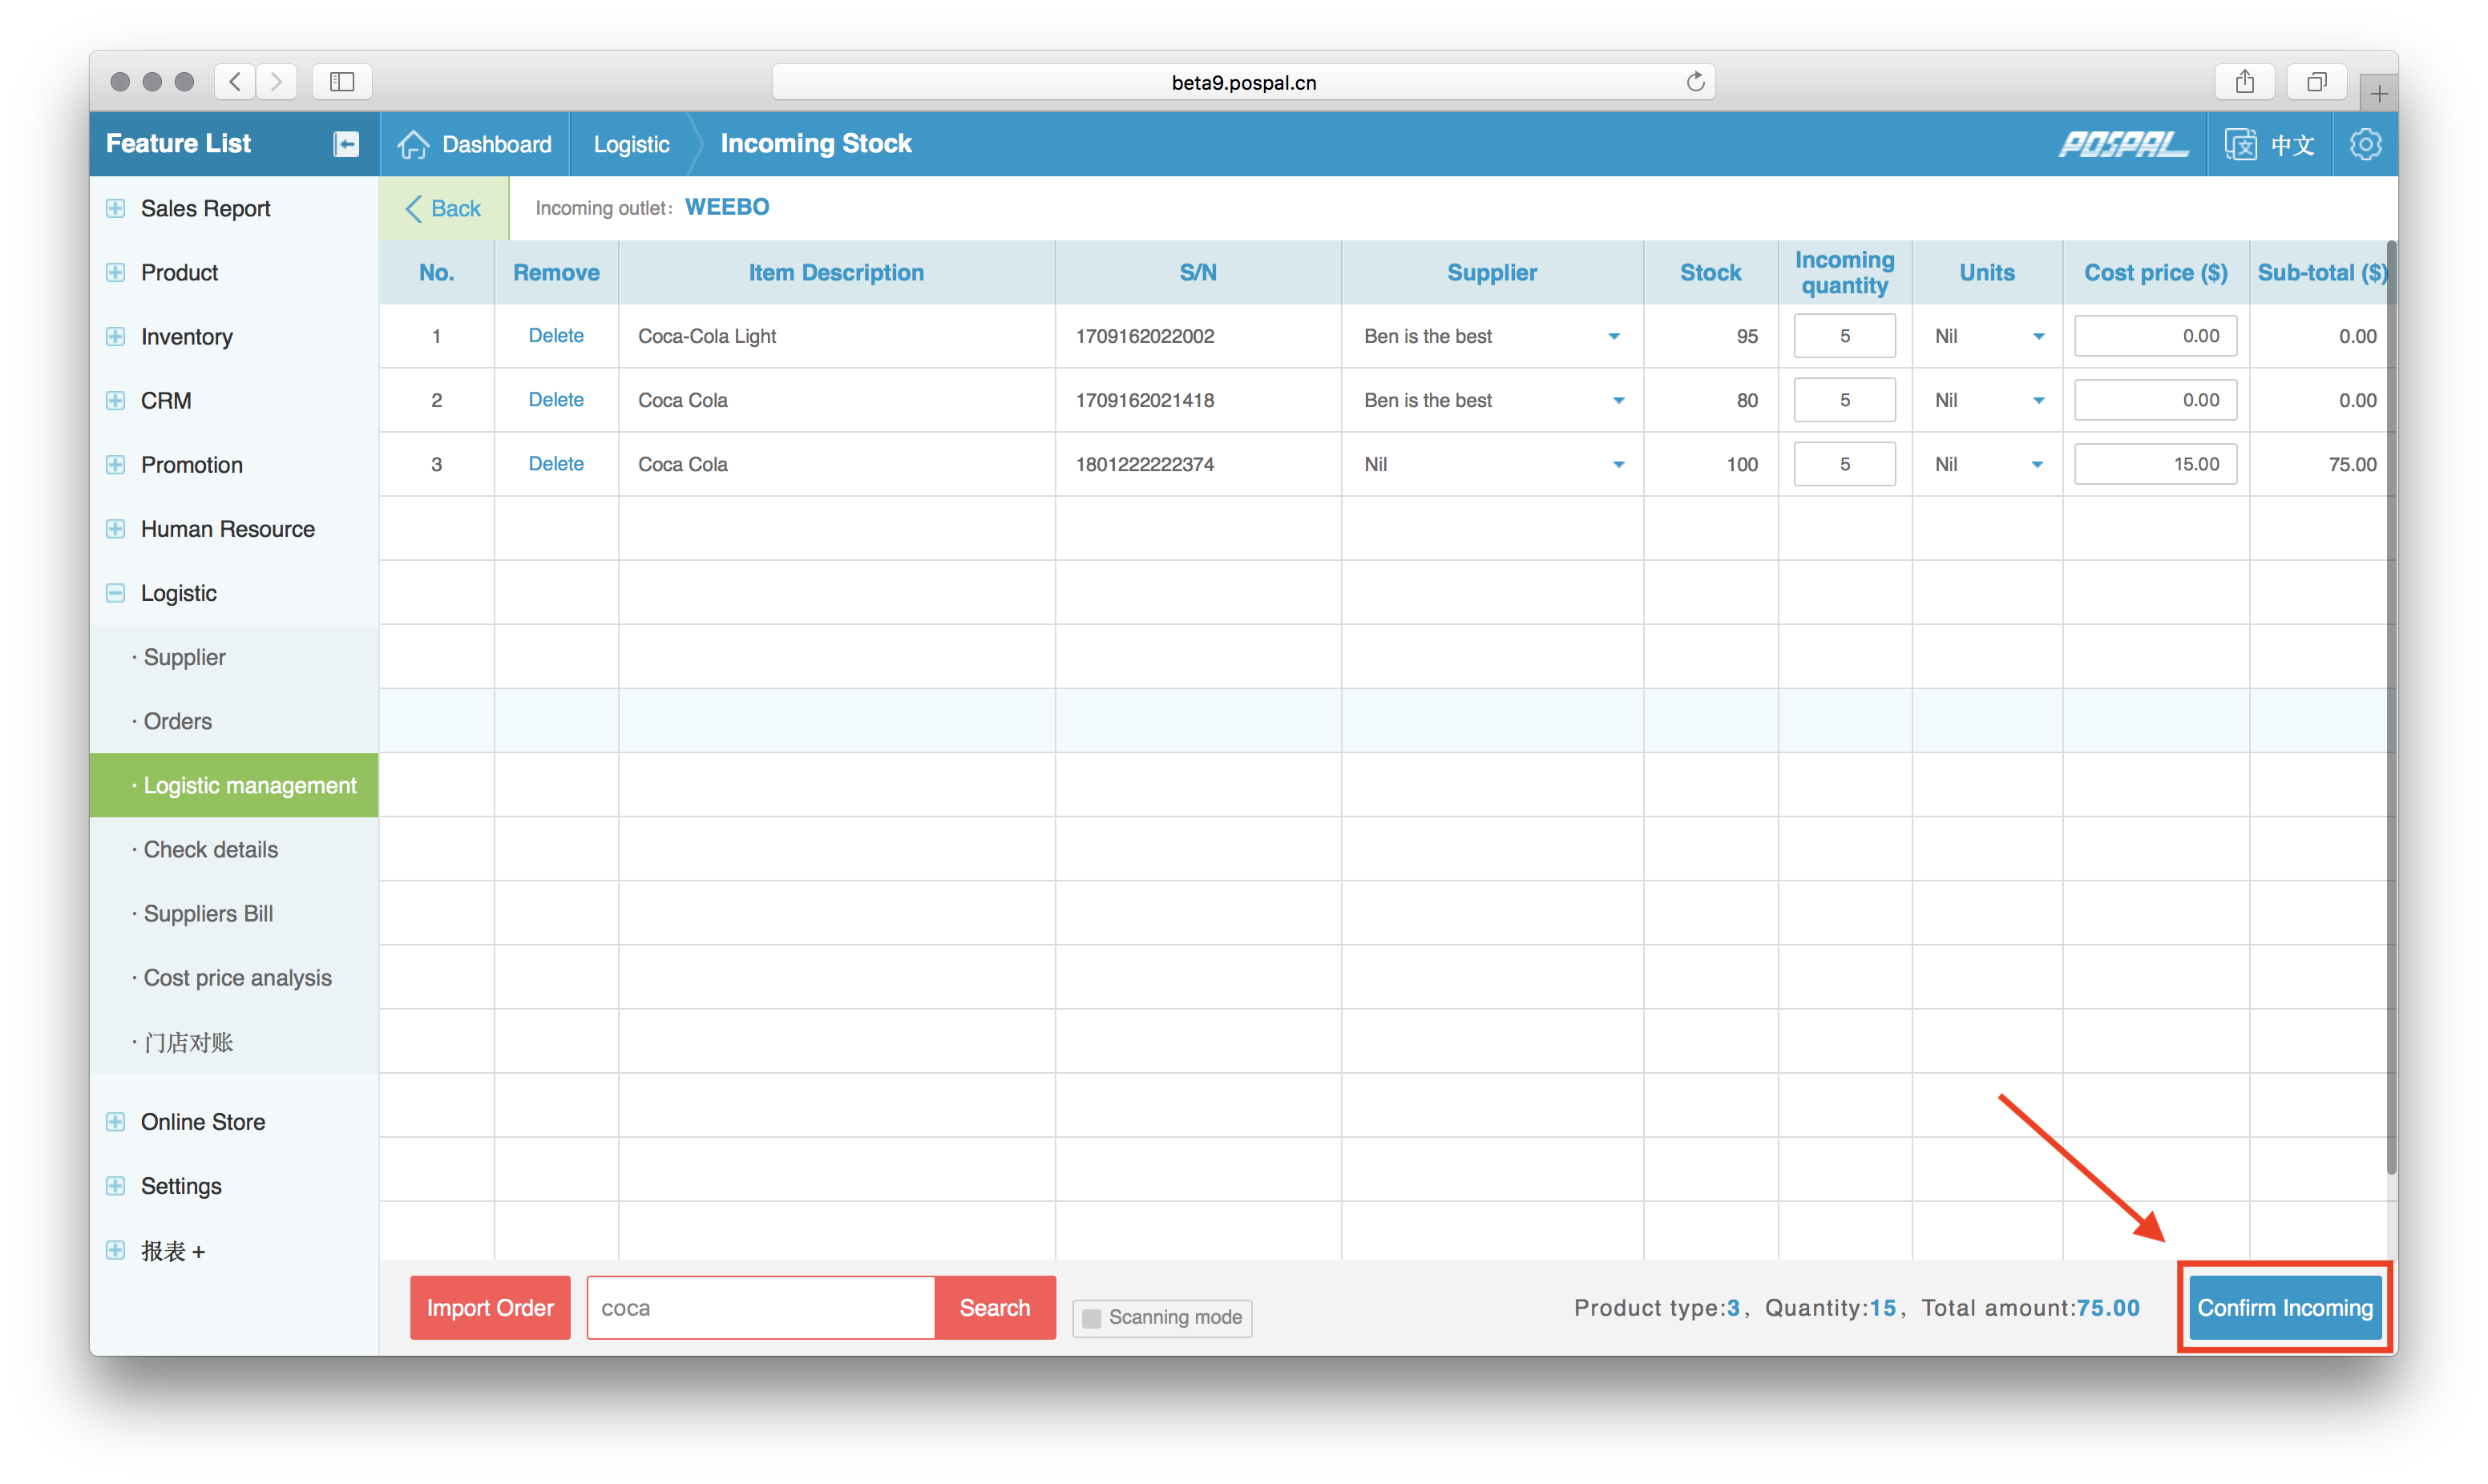Click the browser share icon
This screenshot has width=2488, height=1484.
pyautogui.click(x=2245, y=82)
